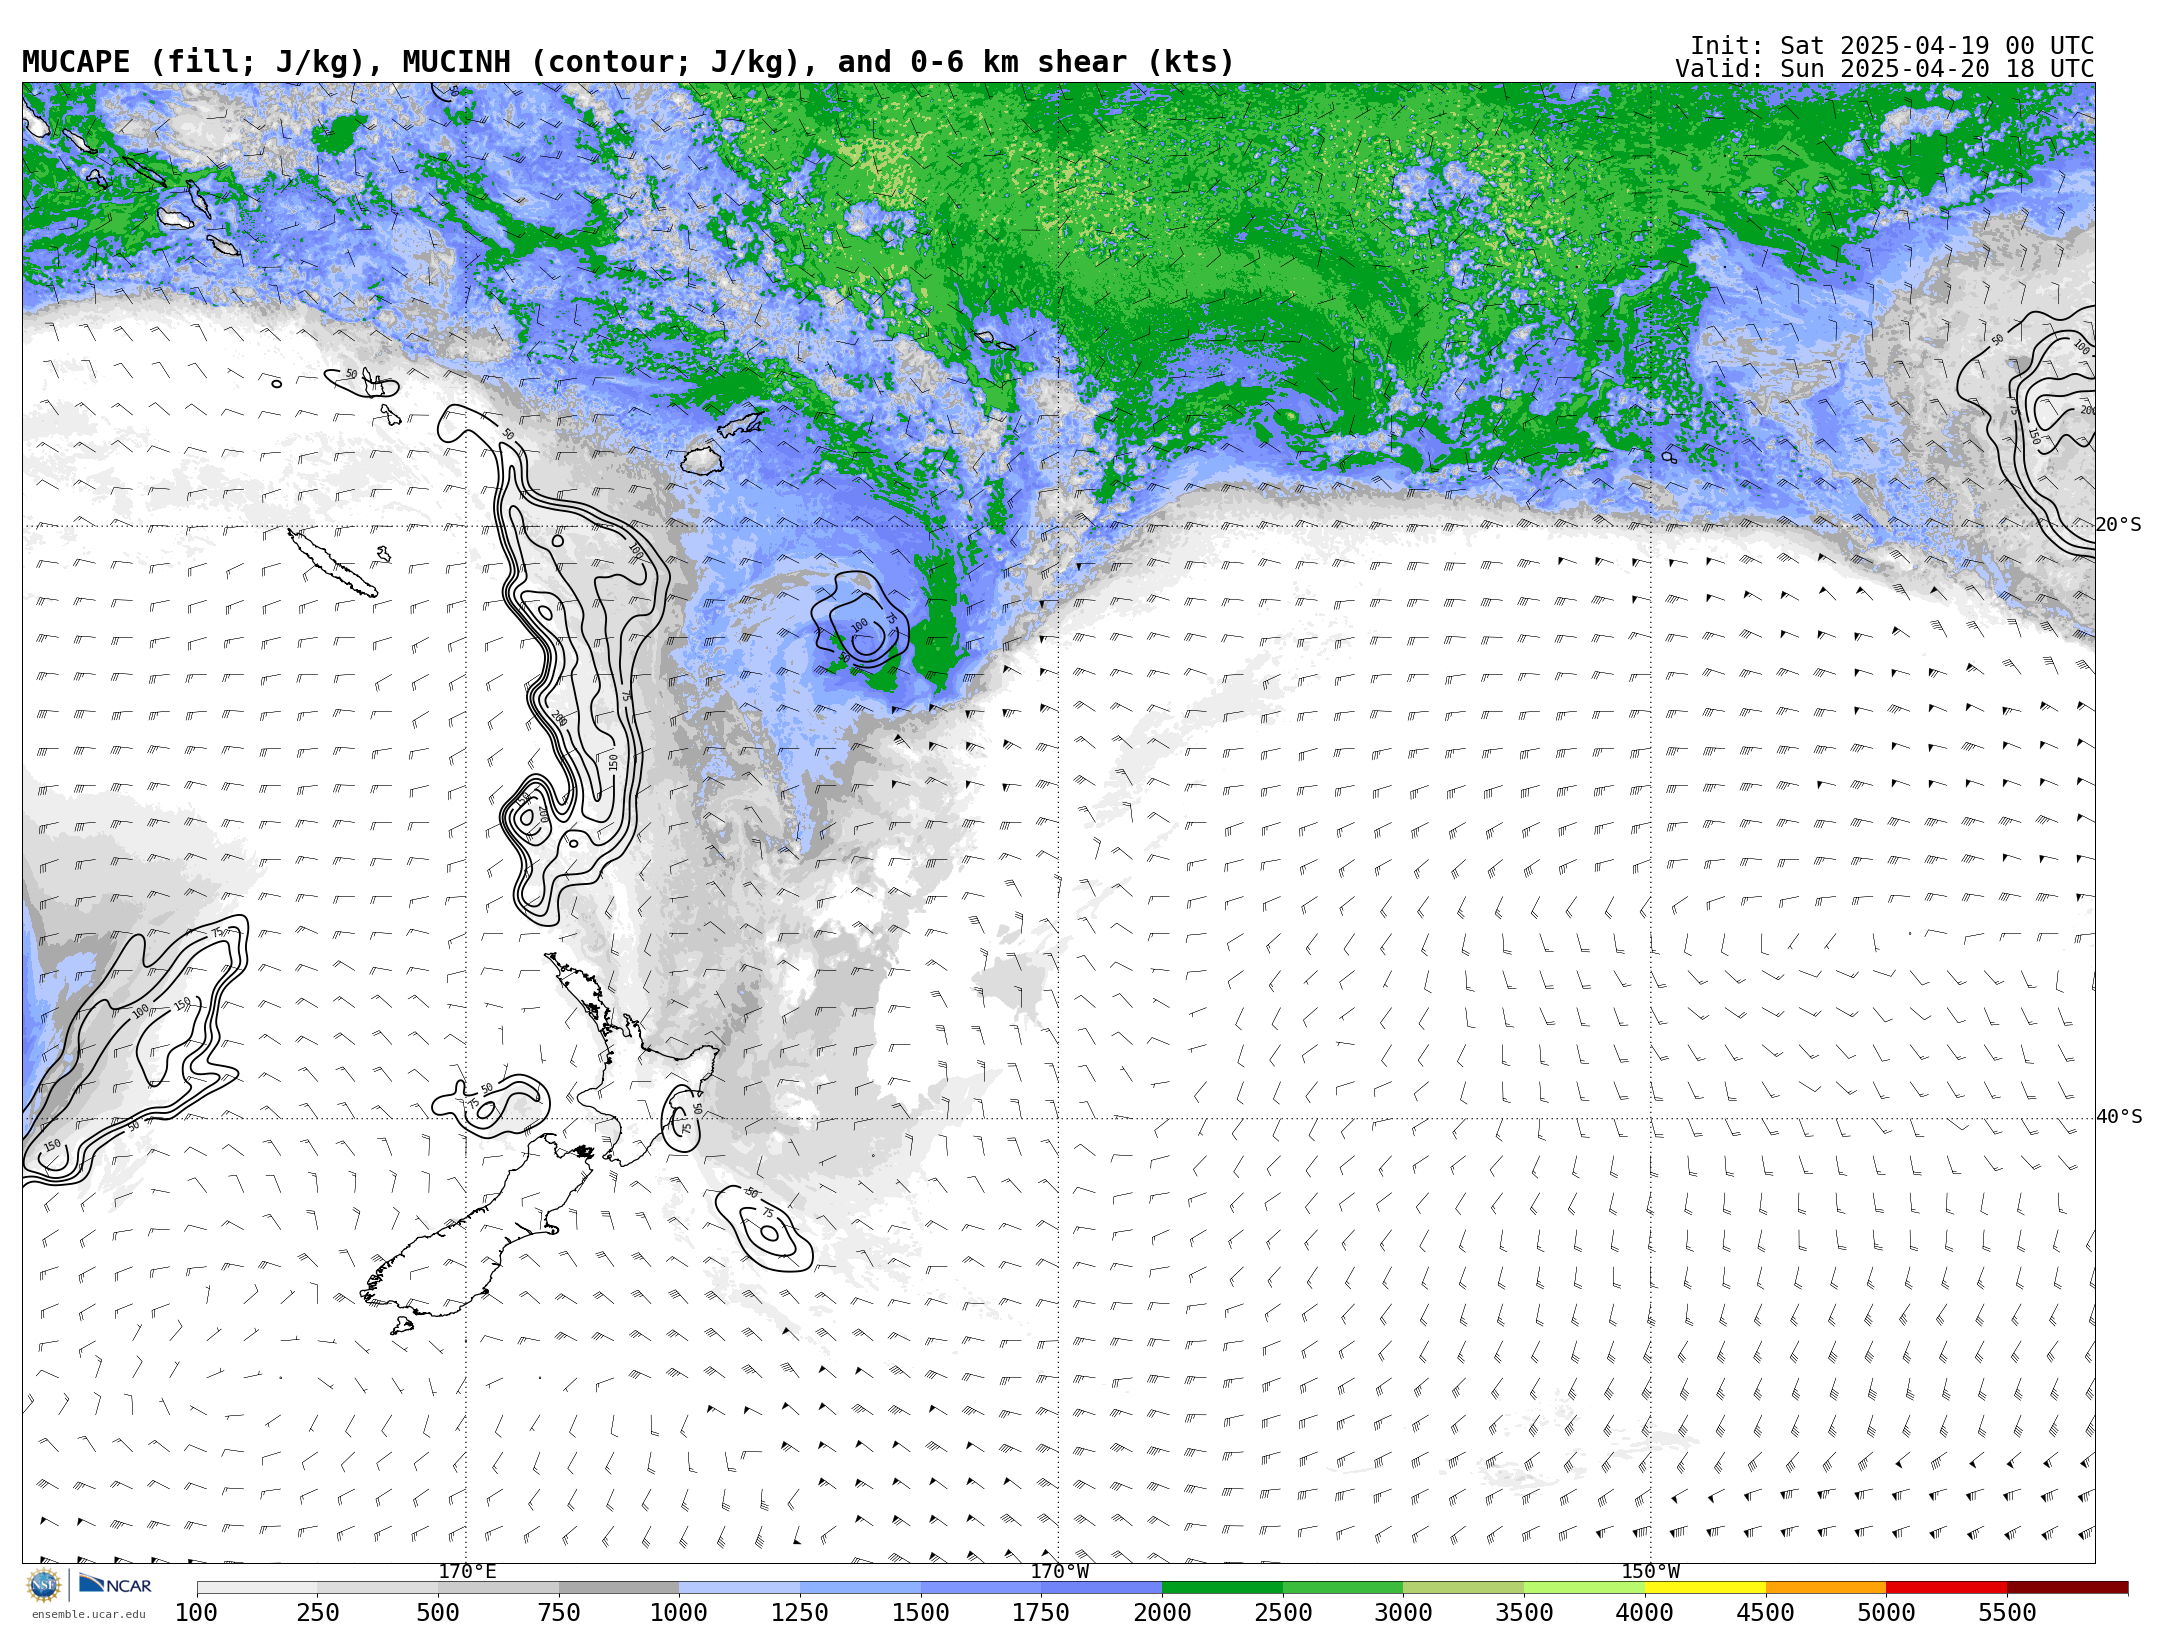Click the 500–750 gray colorbar segment
Viewport: 2160px width, 1626px height.
(x=498, y=1588)
